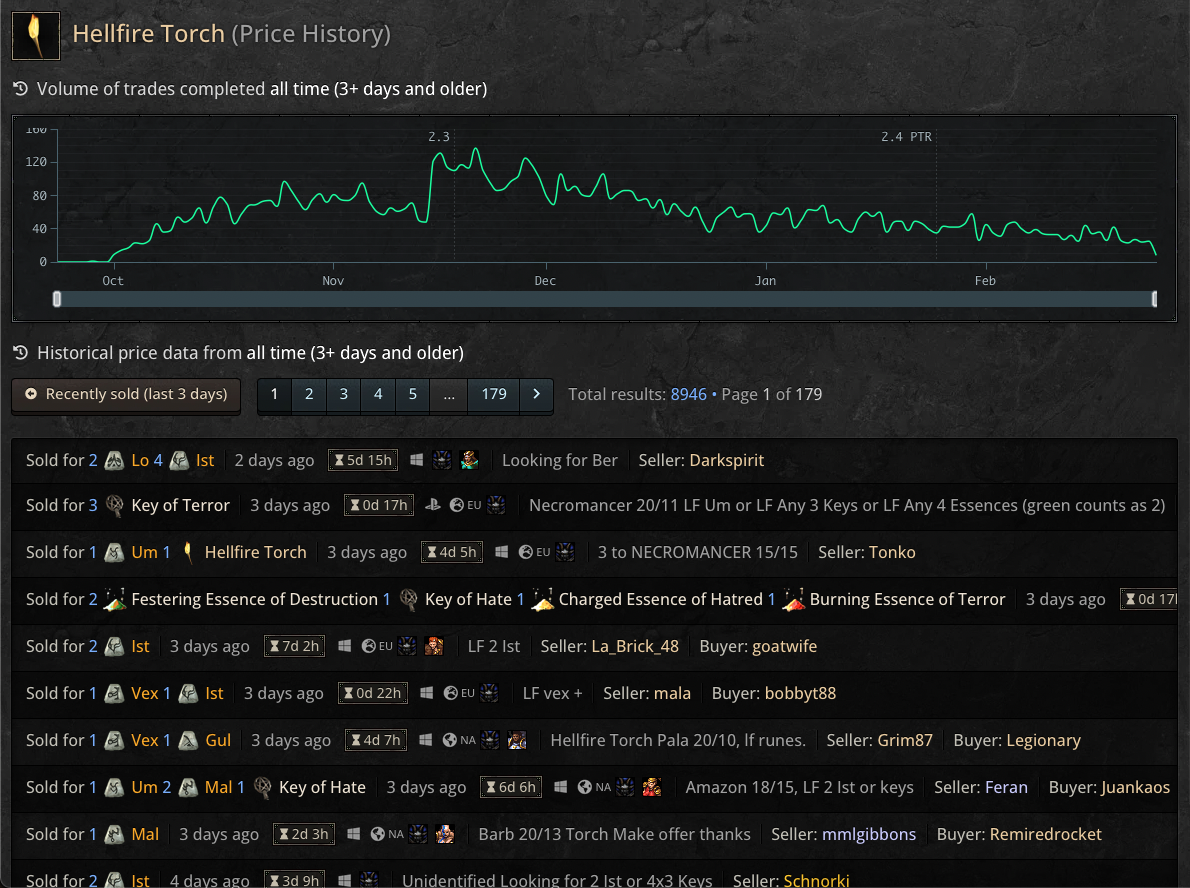The width and height of the screenshot is (1190, 888).
Task: Open Burning Essence of Terror link
Action: pos(908,600)
